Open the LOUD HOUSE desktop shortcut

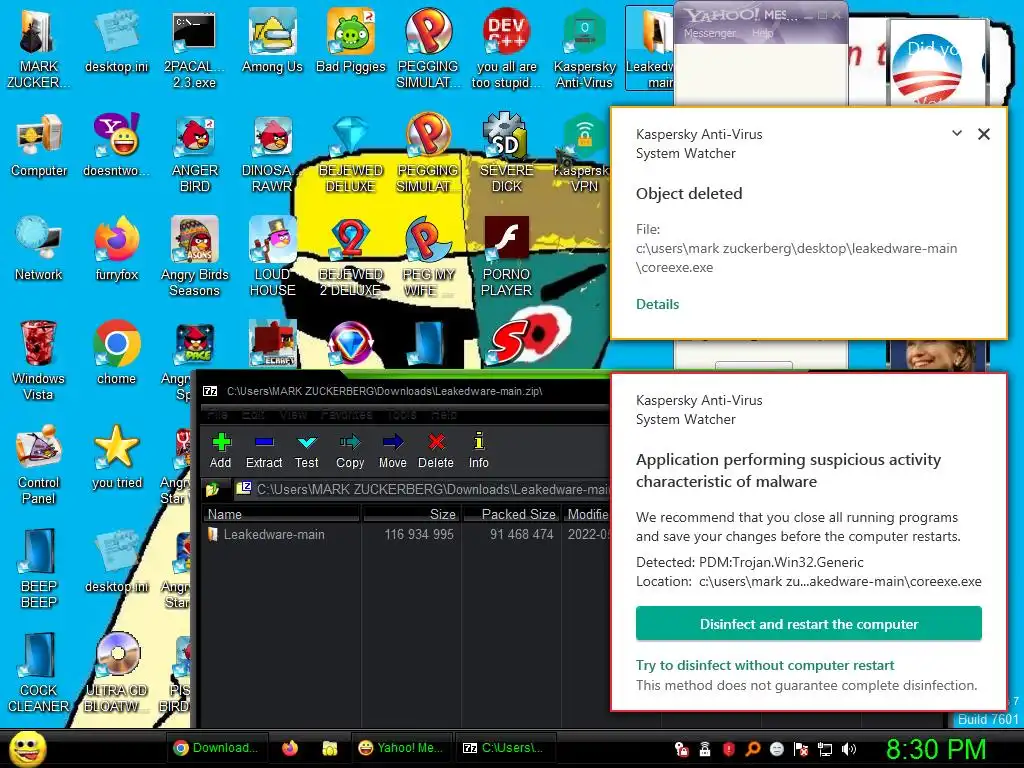pyautogui.click(x=272, y=257)
